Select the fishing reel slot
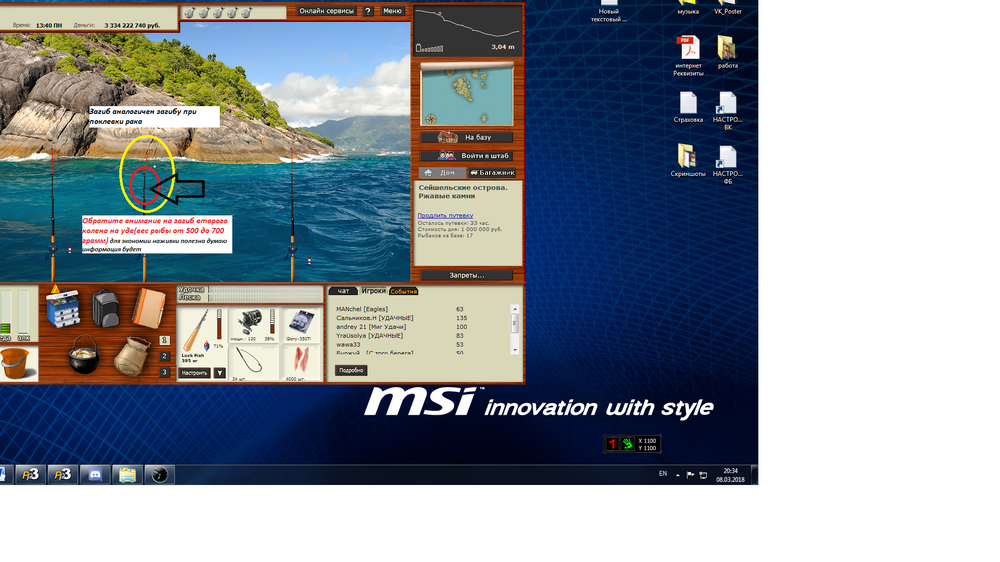Image resolution: width=1000 pixels, height=562 pixels. [253, 325]
